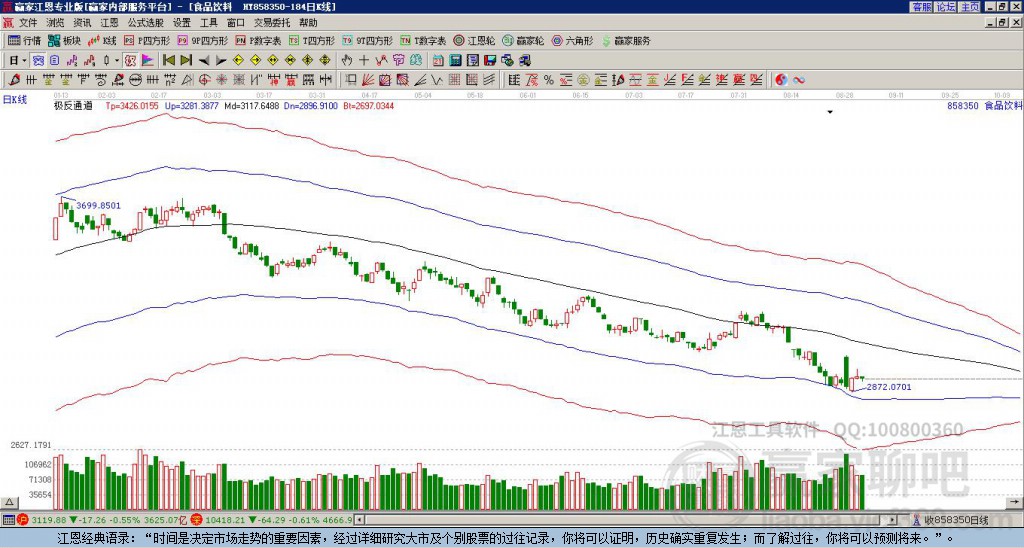Enable the crosshair cursor tool
Viewport: 1024px width, 548px height.
[364, 61]
